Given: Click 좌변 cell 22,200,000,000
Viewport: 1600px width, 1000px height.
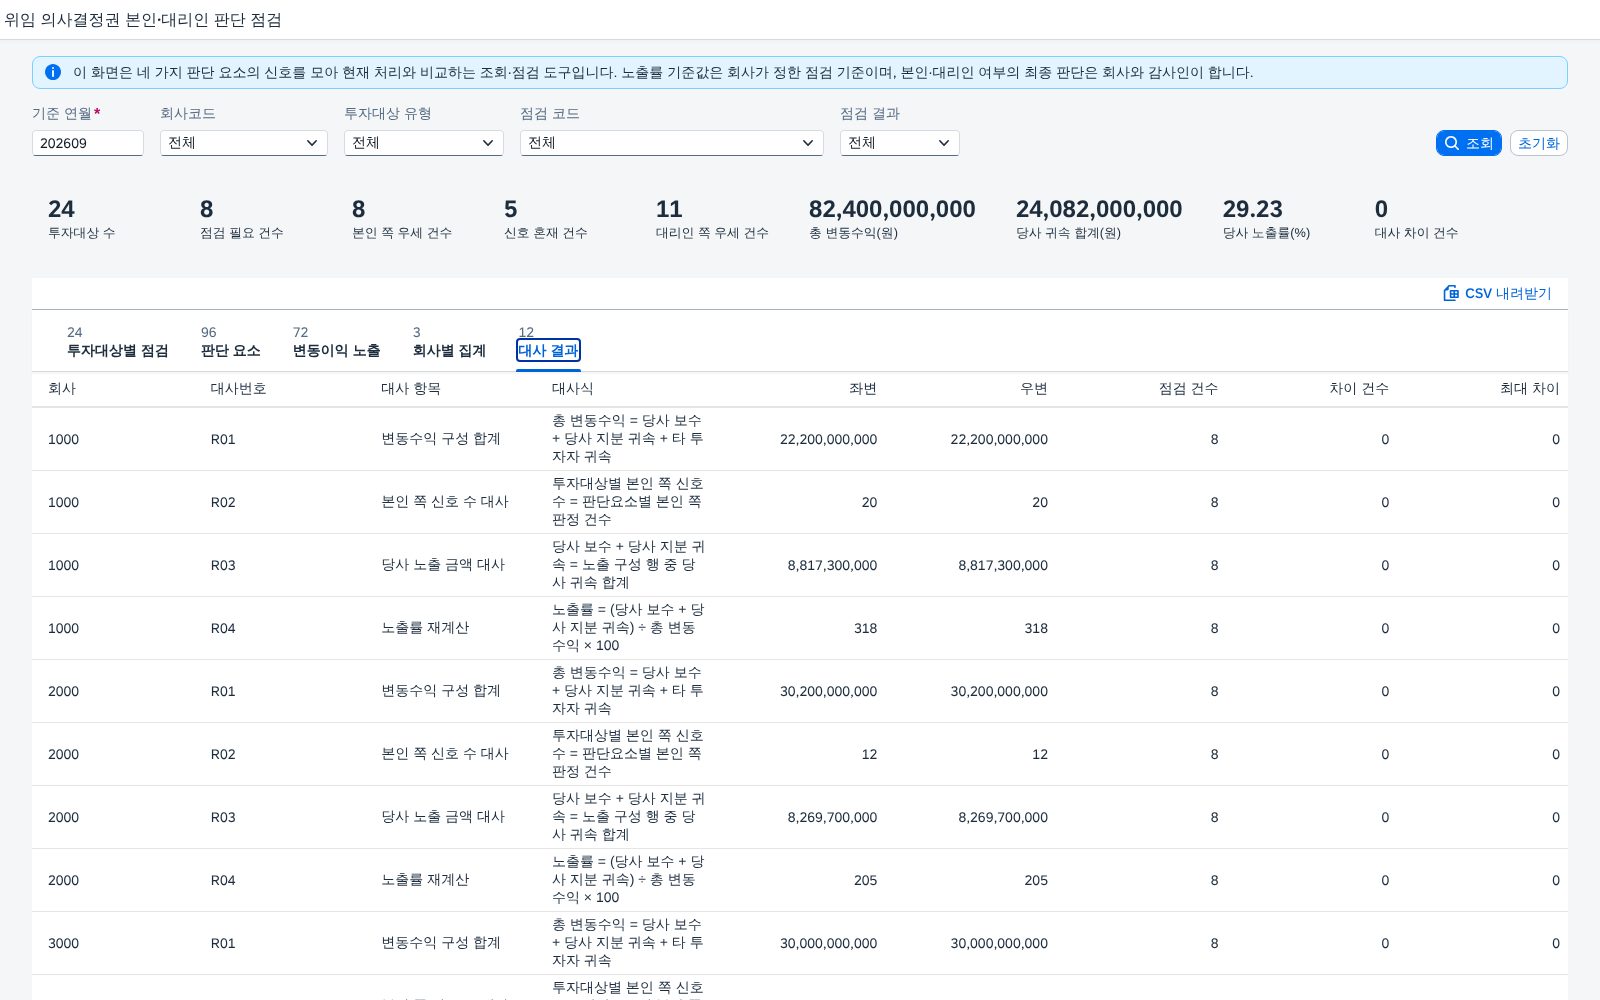Looking at the screenshot, I should click(828, 439).
